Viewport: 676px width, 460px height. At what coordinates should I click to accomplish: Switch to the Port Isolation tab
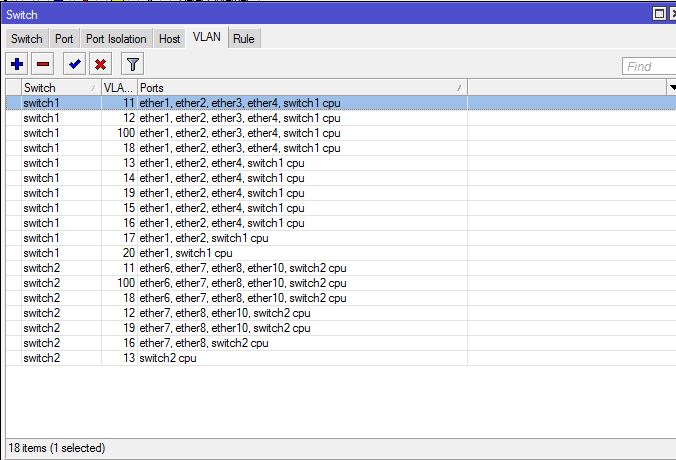click(x=116, y=39)
